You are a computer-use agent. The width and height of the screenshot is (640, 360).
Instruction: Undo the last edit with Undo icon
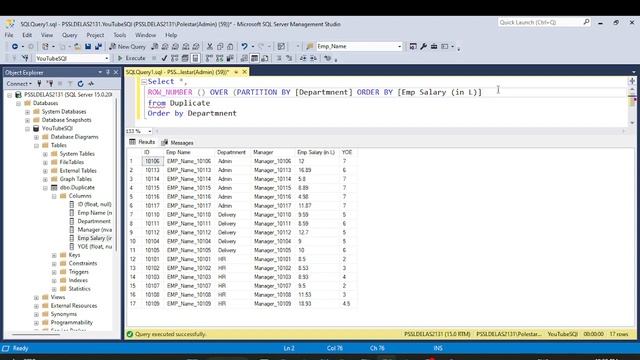tap(244, 47)
